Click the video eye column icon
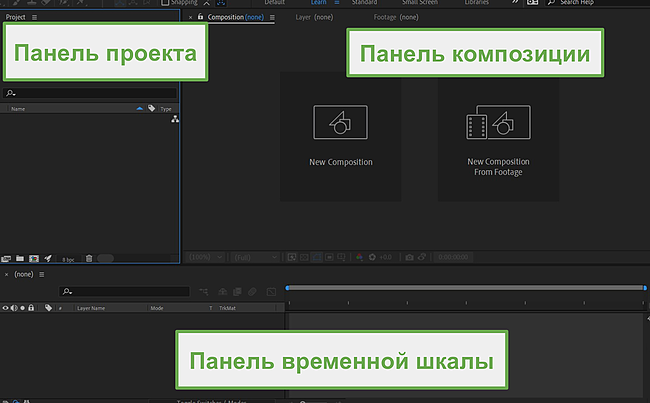The width and height of the screenshot is (650, 403). click(x=5, y=308)
